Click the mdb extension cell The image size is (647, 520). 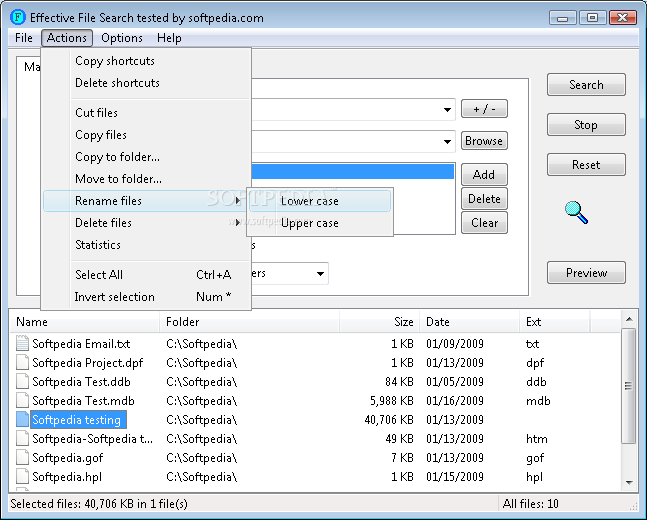pyautogui.click(x=538, y=401)
